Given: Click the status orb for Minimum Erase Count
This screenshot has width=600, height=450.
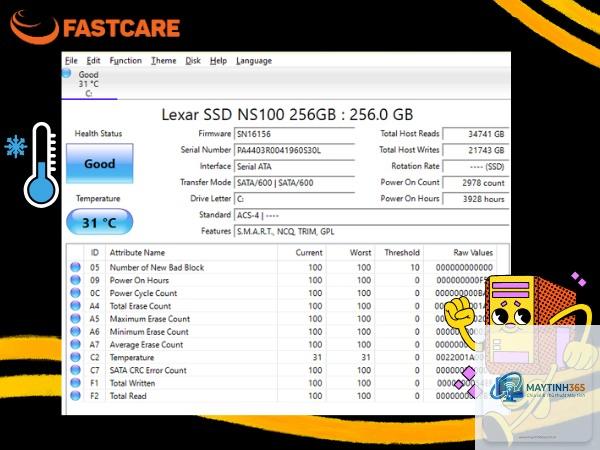Looking at the screenshot, I should (75, 331).
